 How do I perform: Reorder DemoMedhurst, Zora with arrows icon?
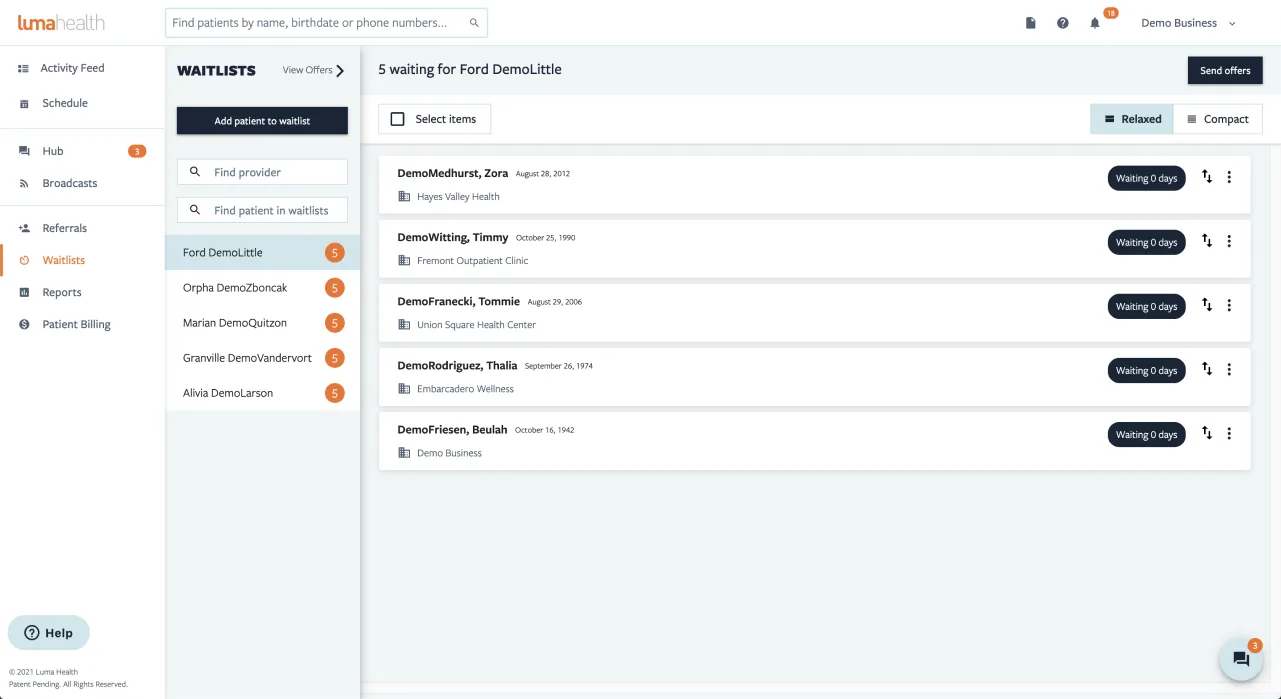point(1207,177)
